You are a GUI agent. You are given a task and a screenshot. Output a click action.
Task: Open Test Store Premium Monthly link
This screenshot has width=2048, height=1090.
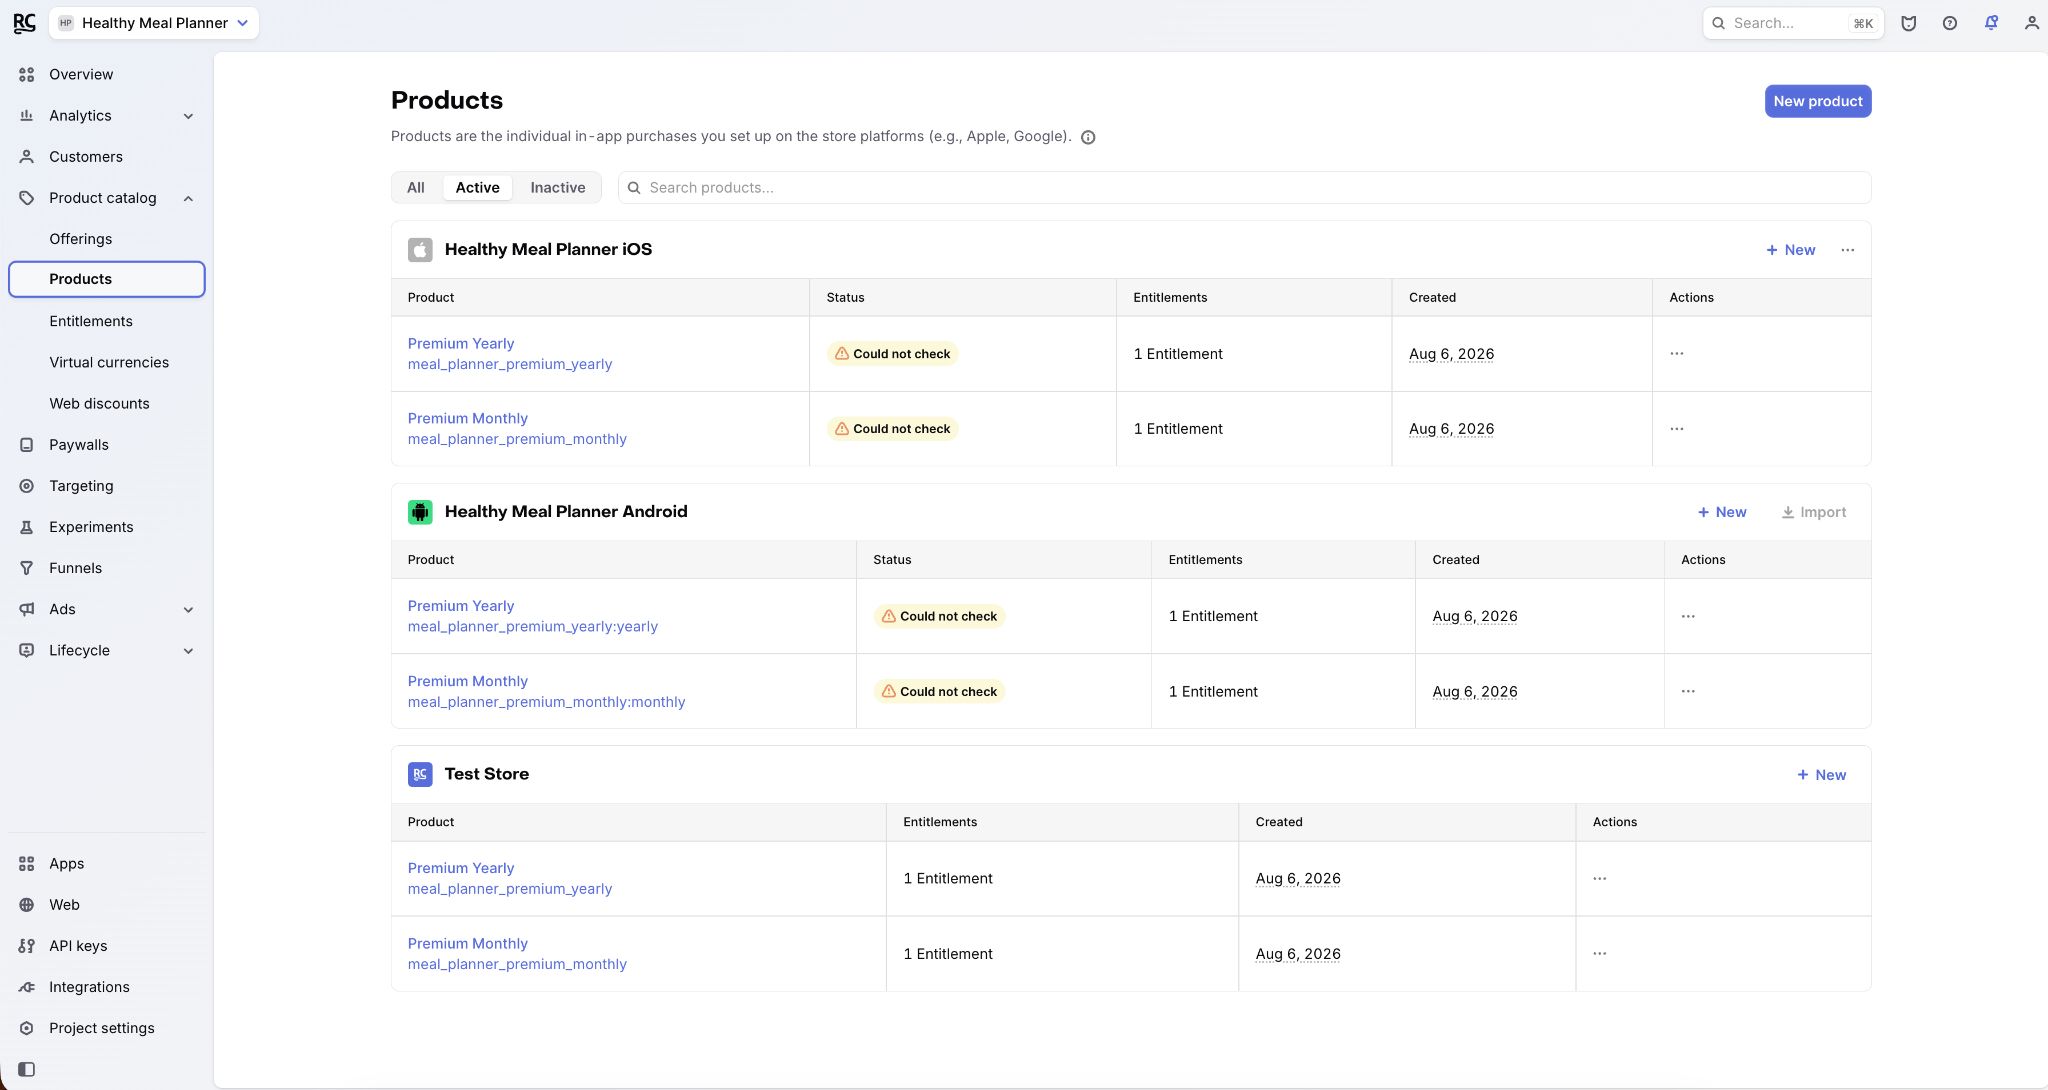[x=467, y=943]
